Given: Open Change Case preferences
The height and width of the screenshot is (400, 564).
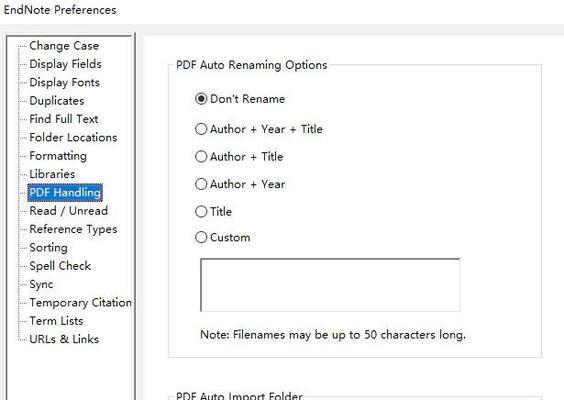Looking at the screenshot, I should pos(64,46).
